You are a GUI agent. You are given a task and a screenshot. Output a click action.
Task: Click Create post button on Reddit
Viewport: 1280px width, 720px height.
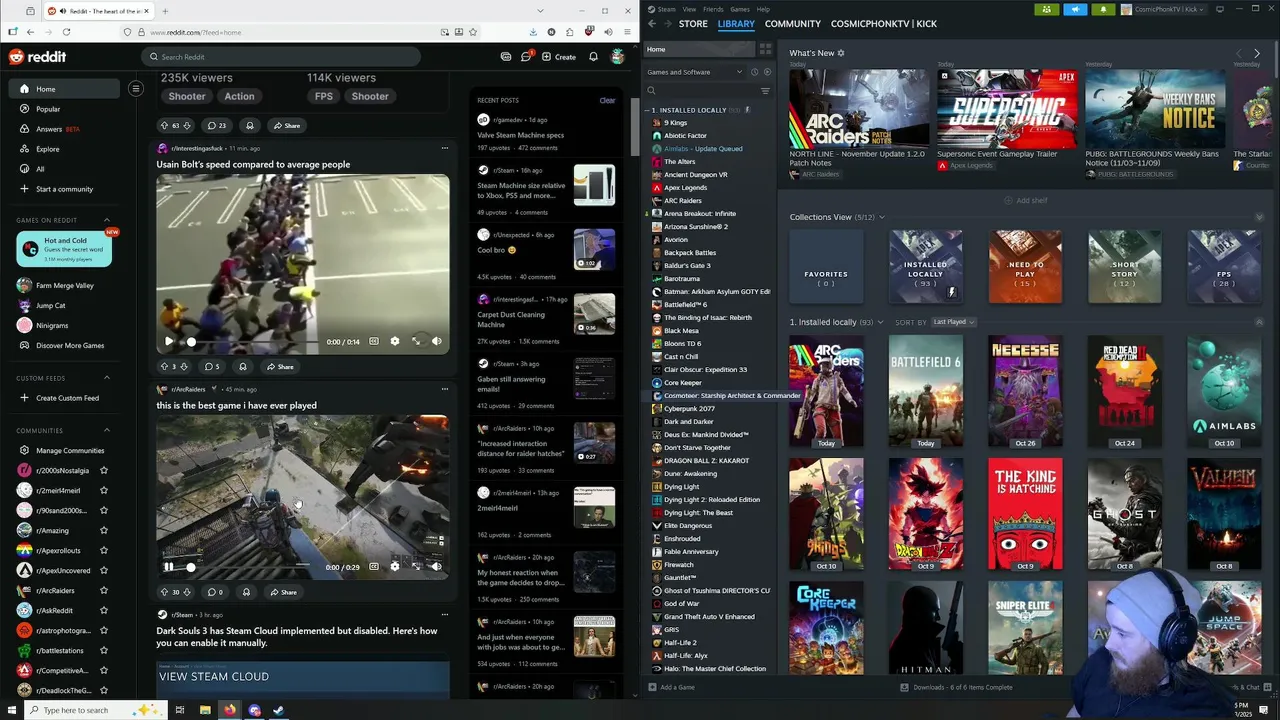(x=559, y=57)
